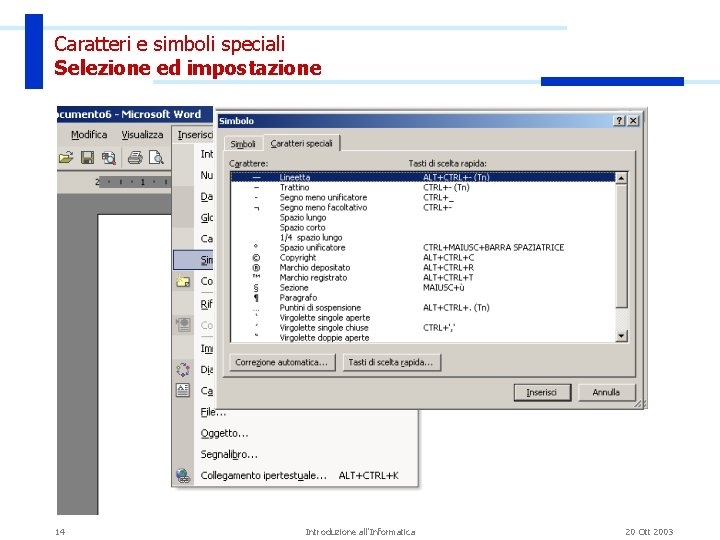
Task: Click the text box icon beside Ca entry
Action: tap(183, 390)
